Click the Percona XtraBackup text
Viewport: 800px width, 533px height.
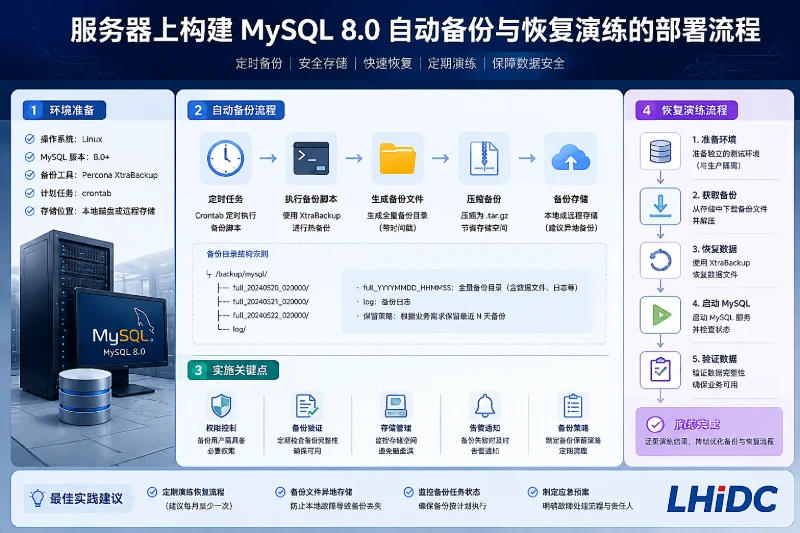[120, 175]
